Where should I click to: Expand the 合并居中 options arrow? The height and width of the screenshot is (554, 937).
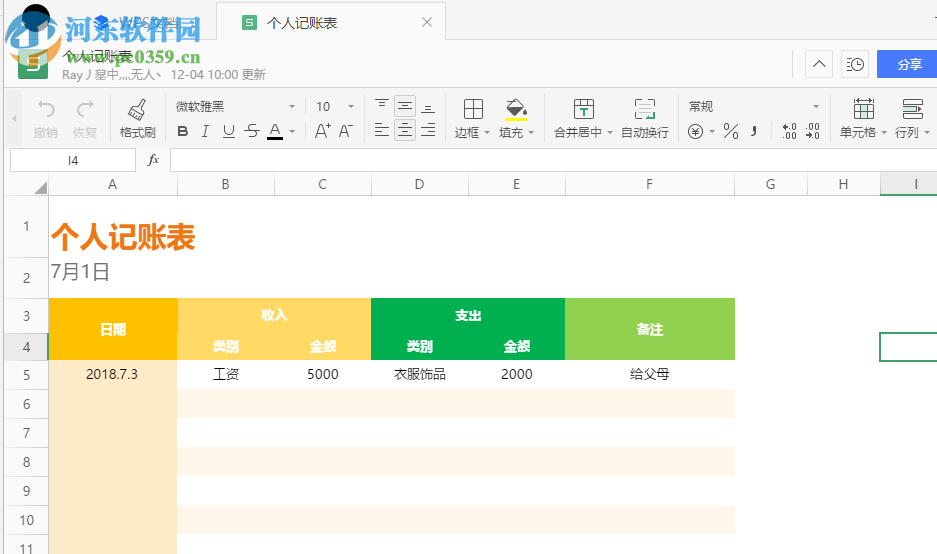pos(610,133)
